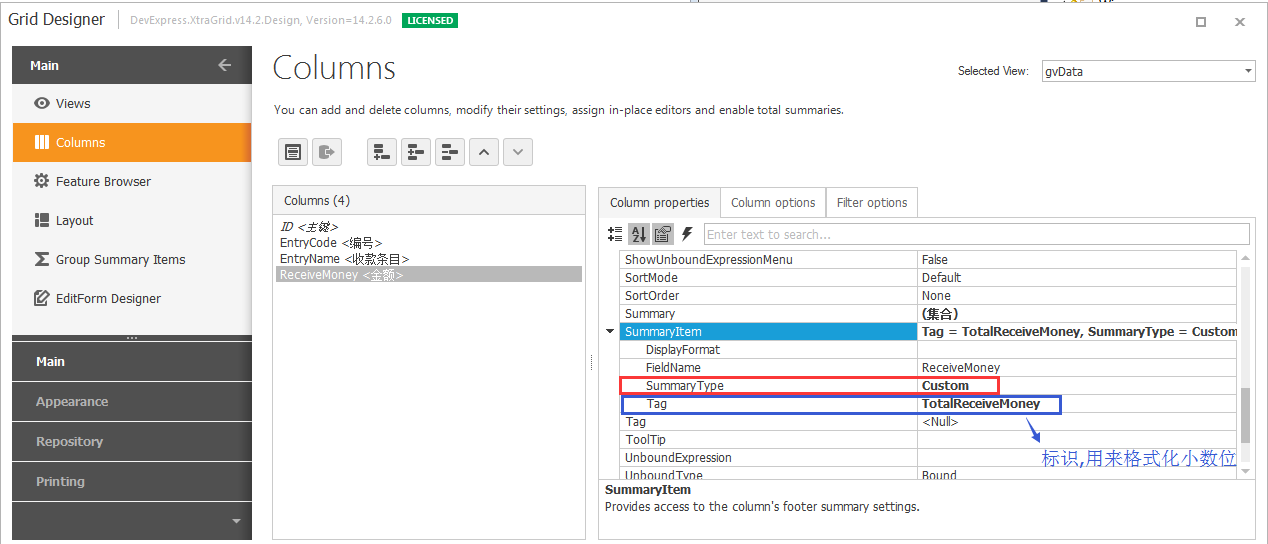This screenshot has width=1268, height=544.
Task: Click the SummaryType value Custom
Action: point(945,385)
